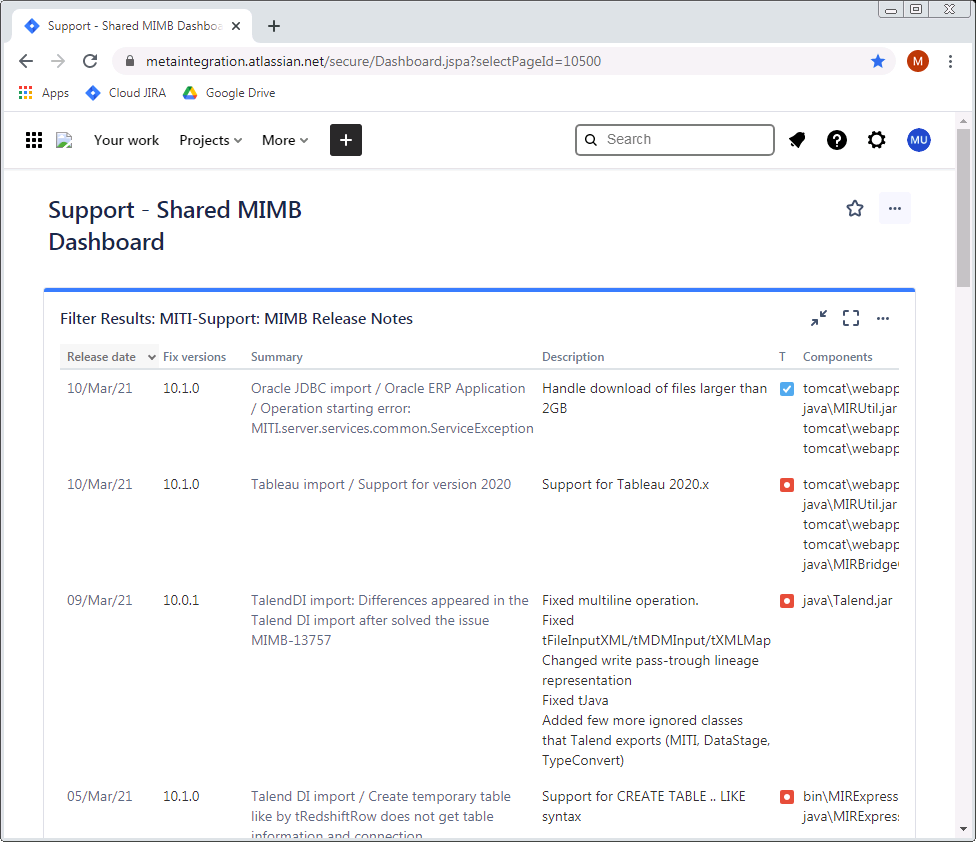Click the Handle download of files description

point(654,398)
